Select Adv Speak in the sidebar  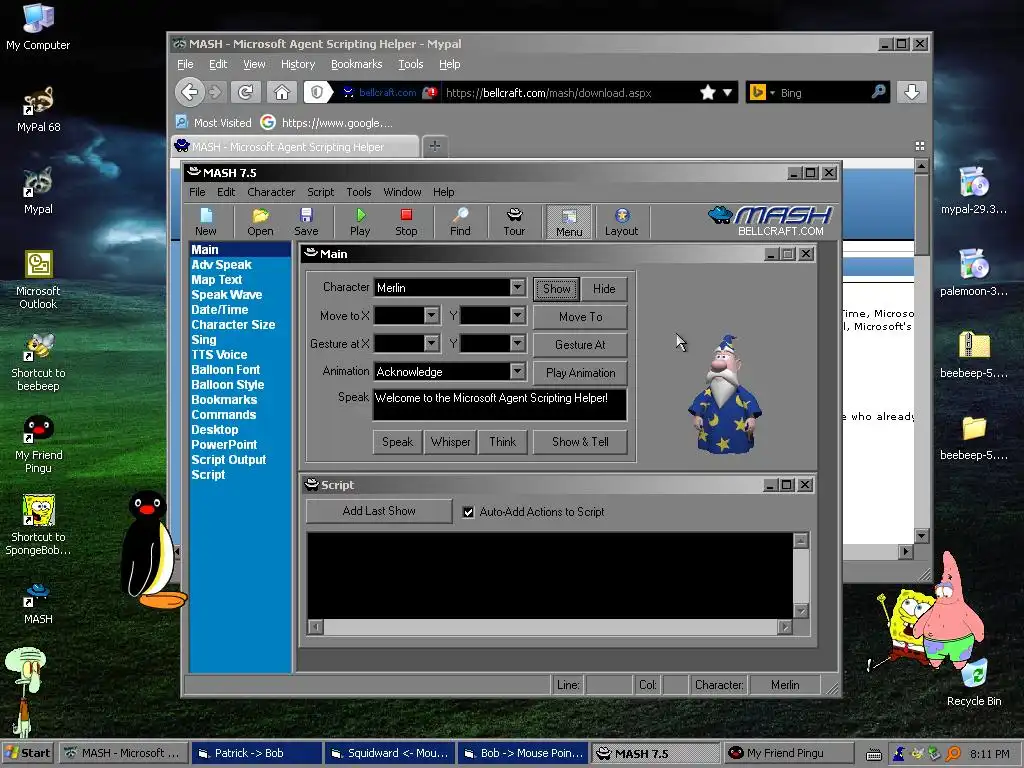(x=221, y=264)
